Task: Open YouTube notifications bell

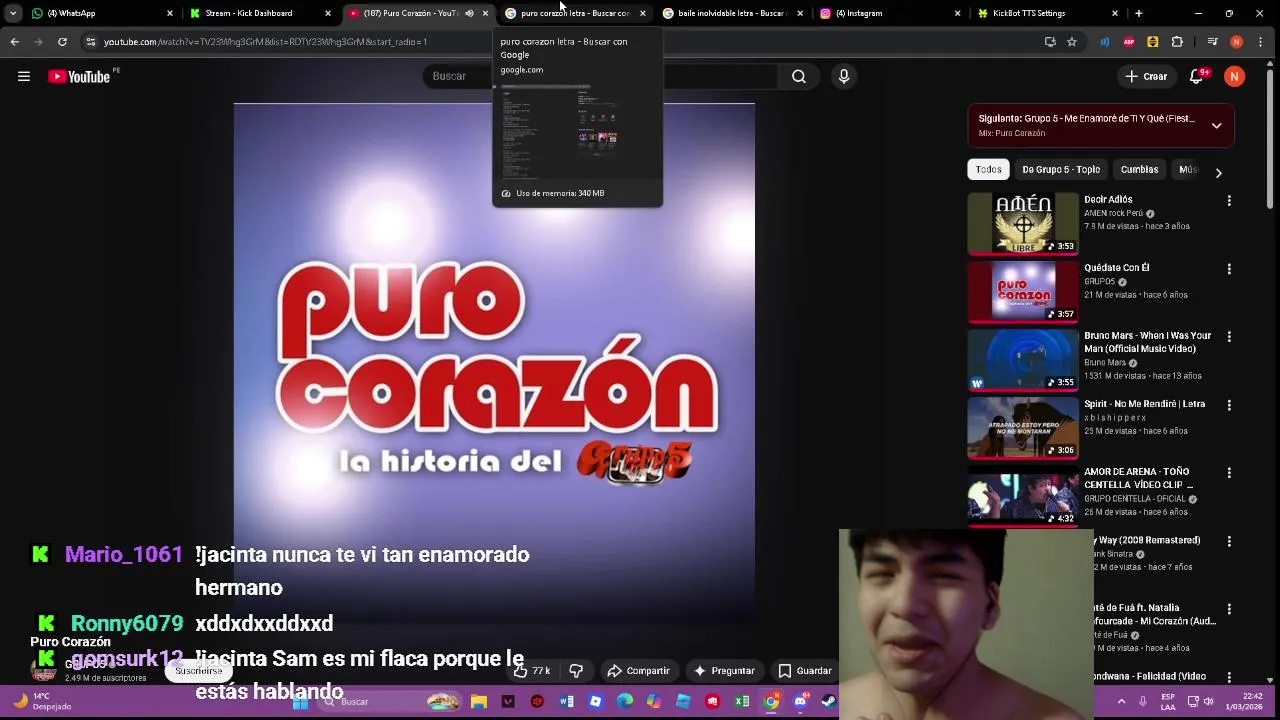Action: pos(1197,76)
